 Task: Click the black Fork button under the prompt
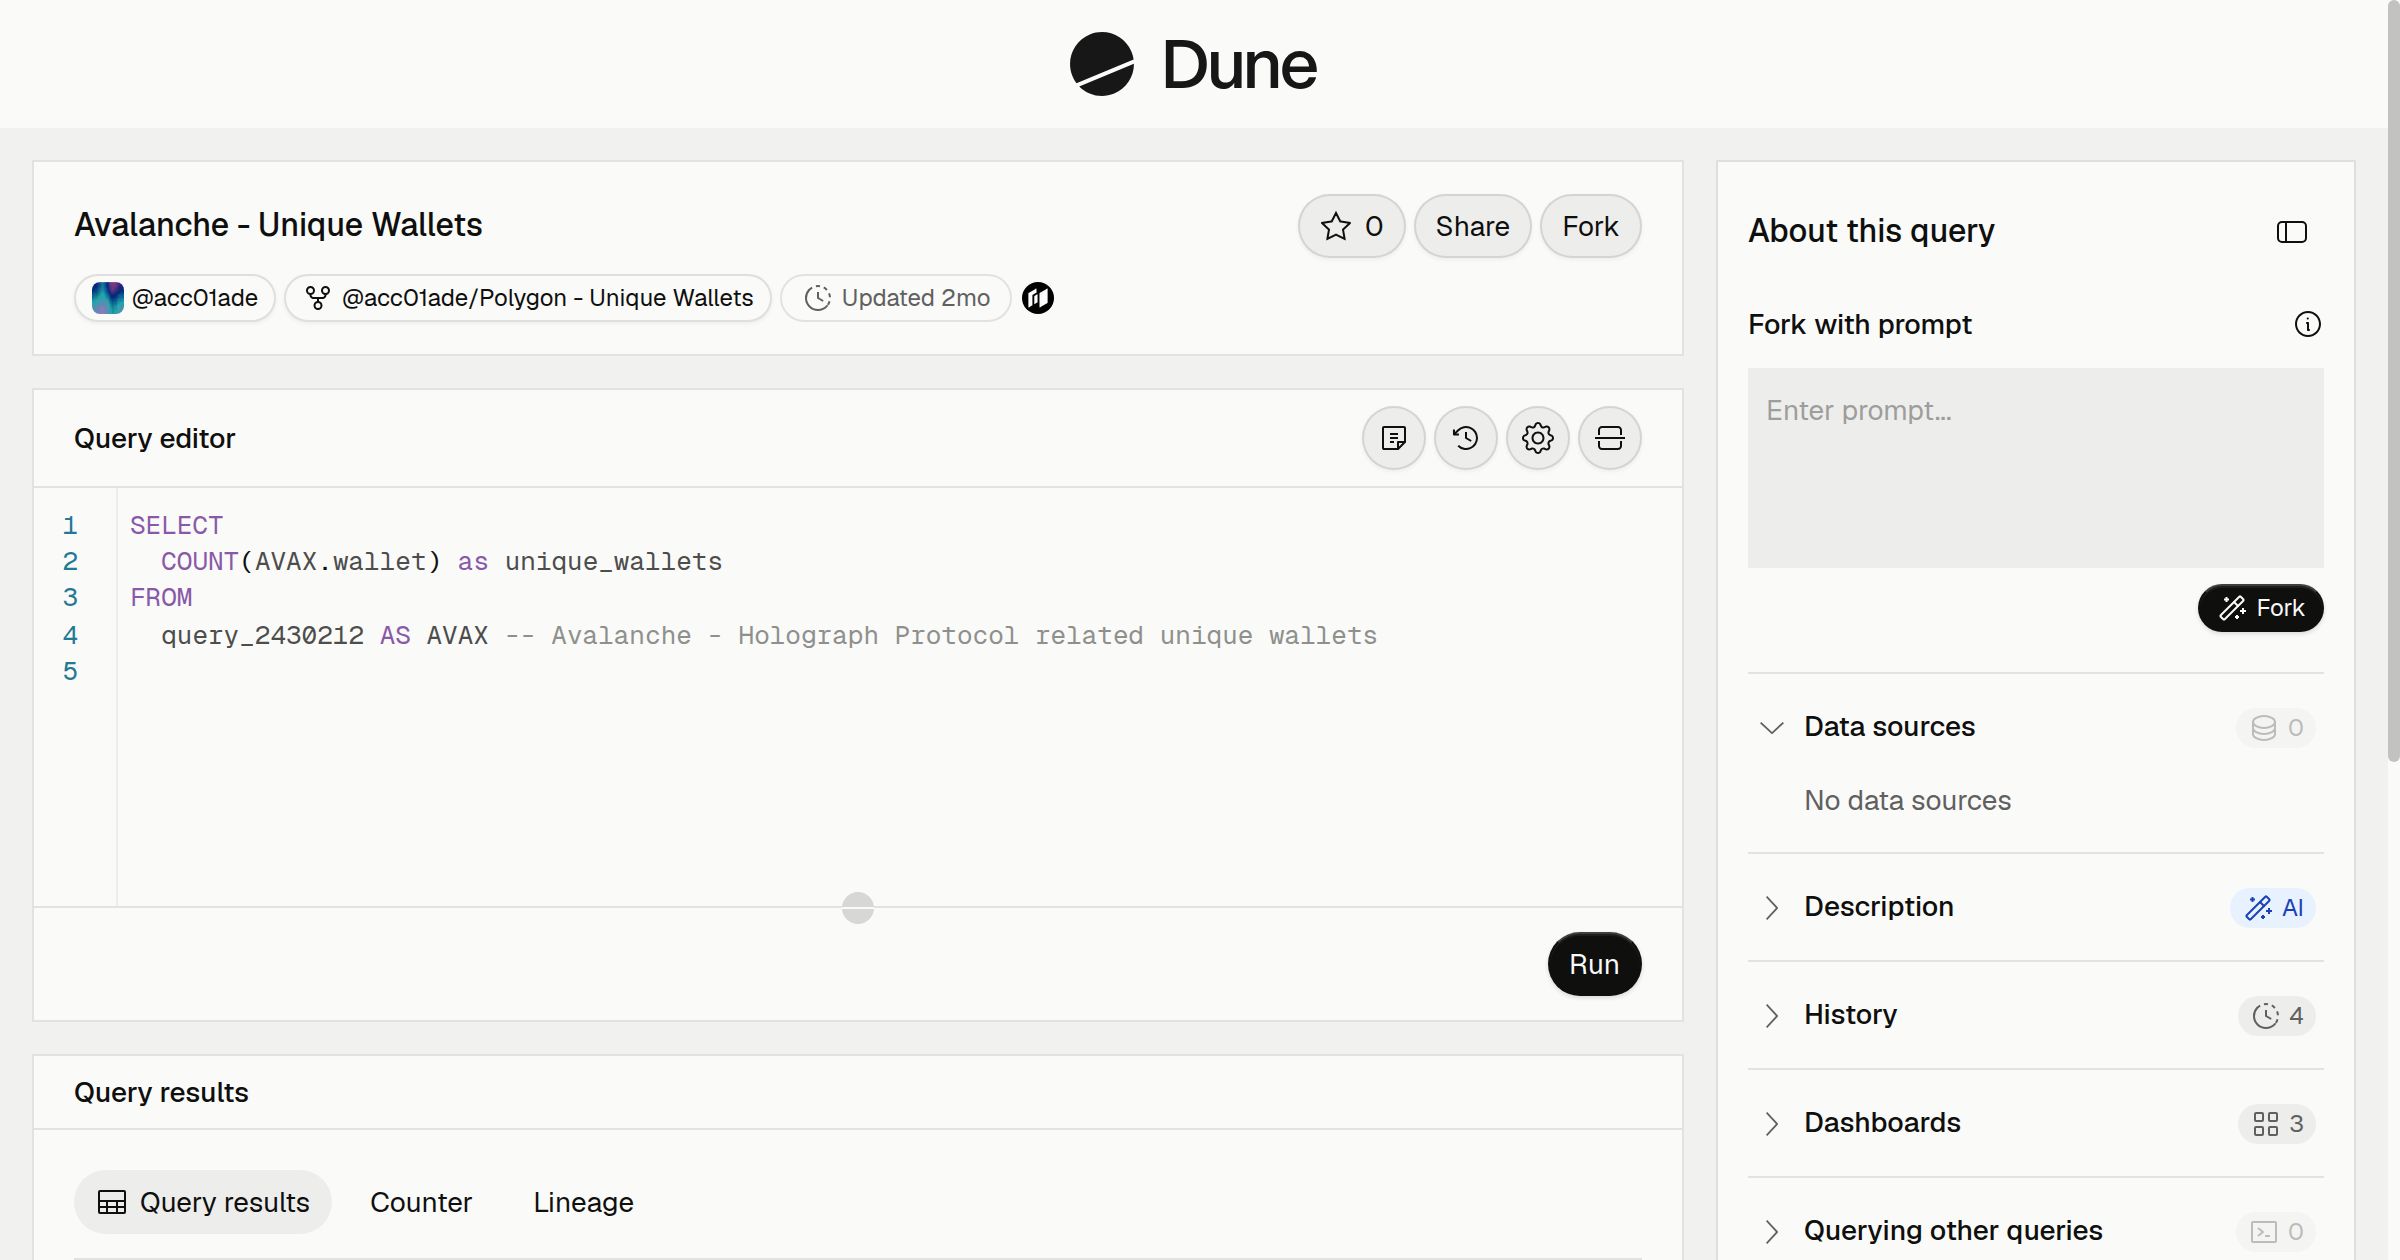[2260, 608]
